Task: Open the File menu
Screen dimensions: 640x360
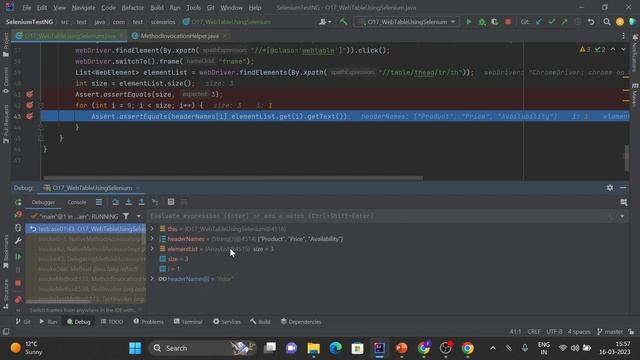Action: click(x=27, y=8)
